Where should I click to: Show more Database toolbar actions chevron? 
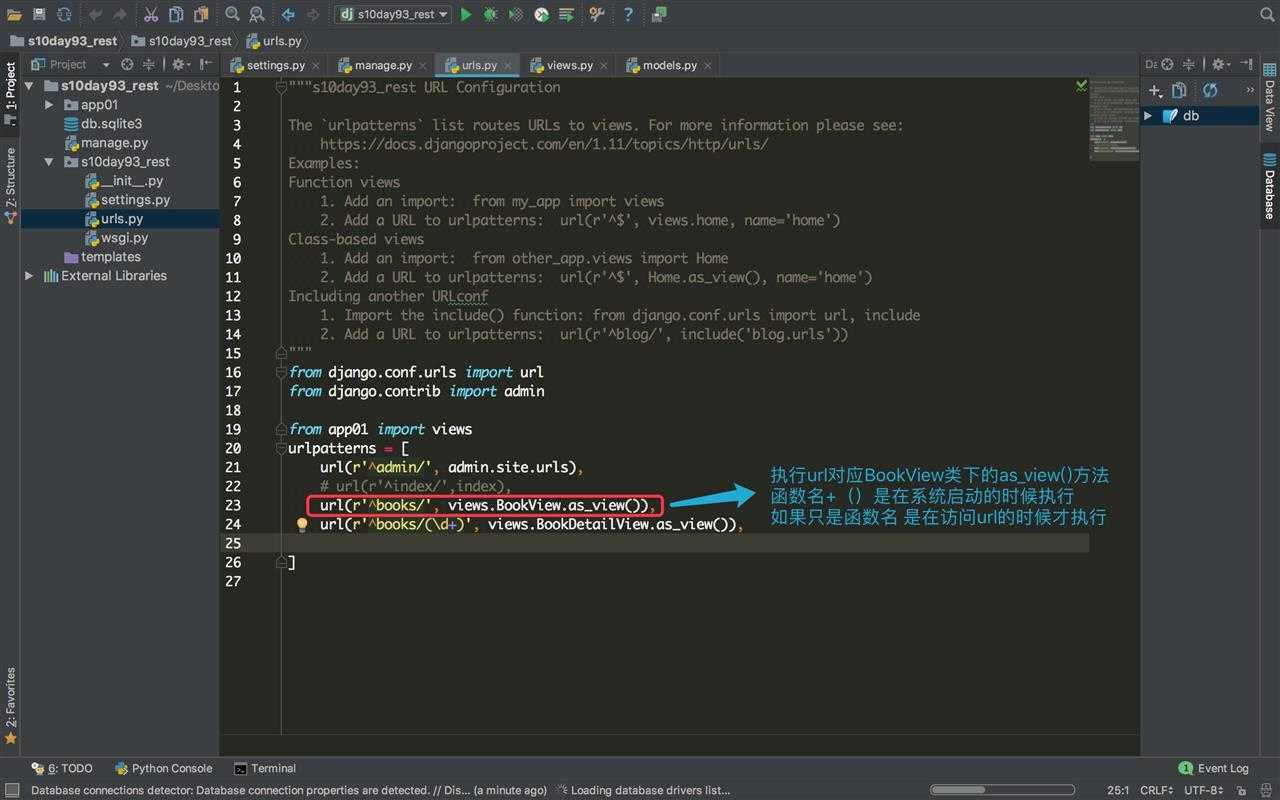pos(1250,90)
